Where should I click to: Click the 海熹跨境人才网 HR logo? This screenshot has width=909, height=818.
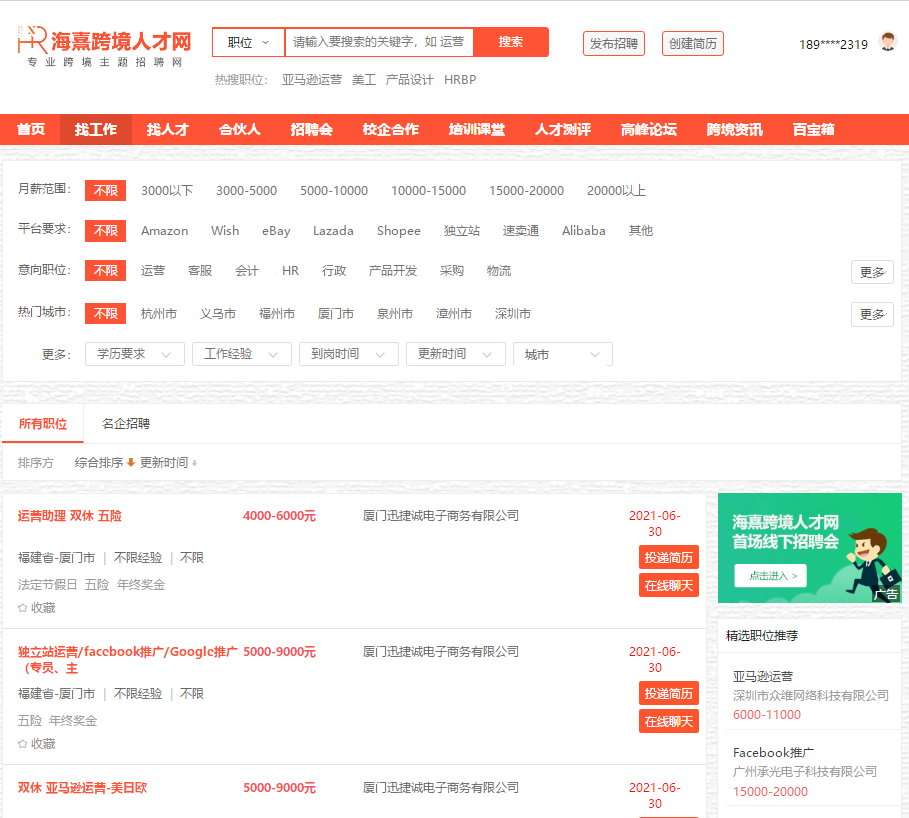(104, 46)
